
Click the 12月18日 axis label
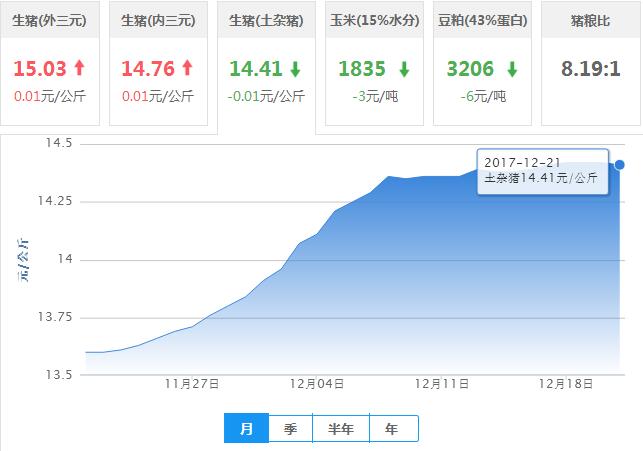[x=566, y=384]
